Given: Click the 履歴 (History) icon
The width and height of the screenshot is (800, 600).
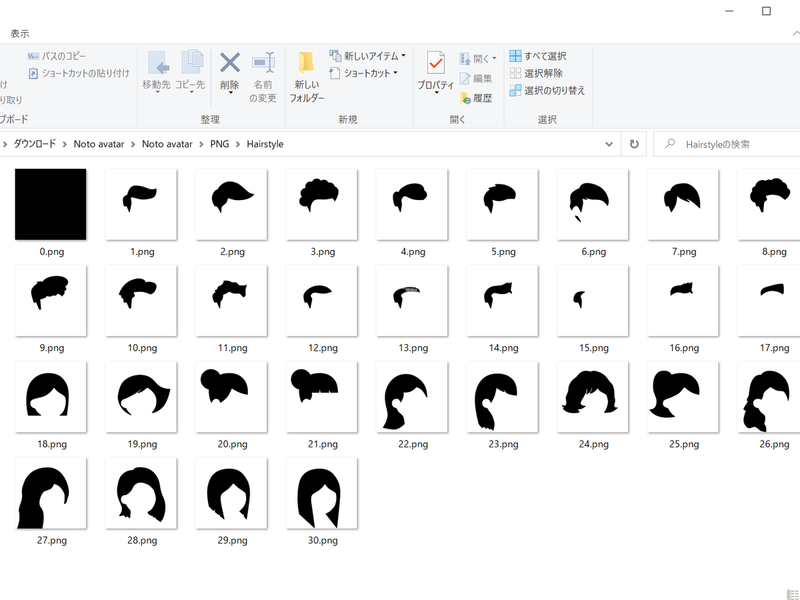Looking at the screenshot, I should (x=476, y=98).
